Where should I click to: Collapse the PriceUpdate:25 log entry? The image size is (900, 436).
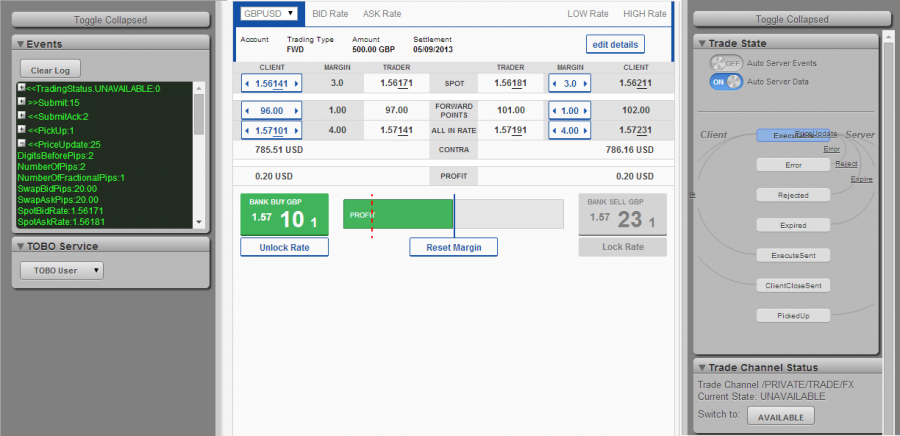click(21, 143)
